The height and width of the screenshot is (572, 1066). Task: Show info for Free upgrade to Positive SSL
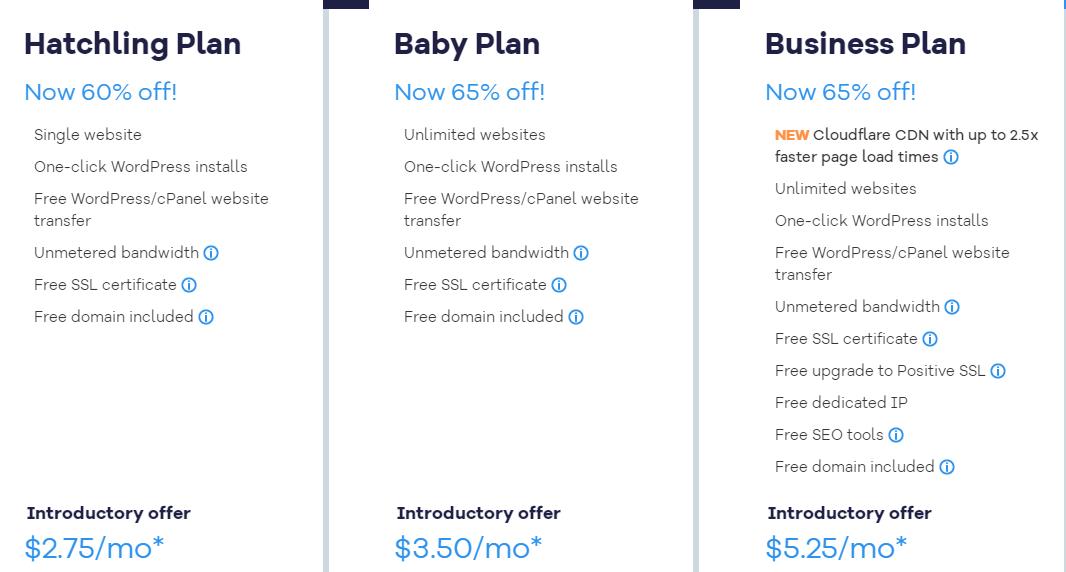click(x=998, y=371)
